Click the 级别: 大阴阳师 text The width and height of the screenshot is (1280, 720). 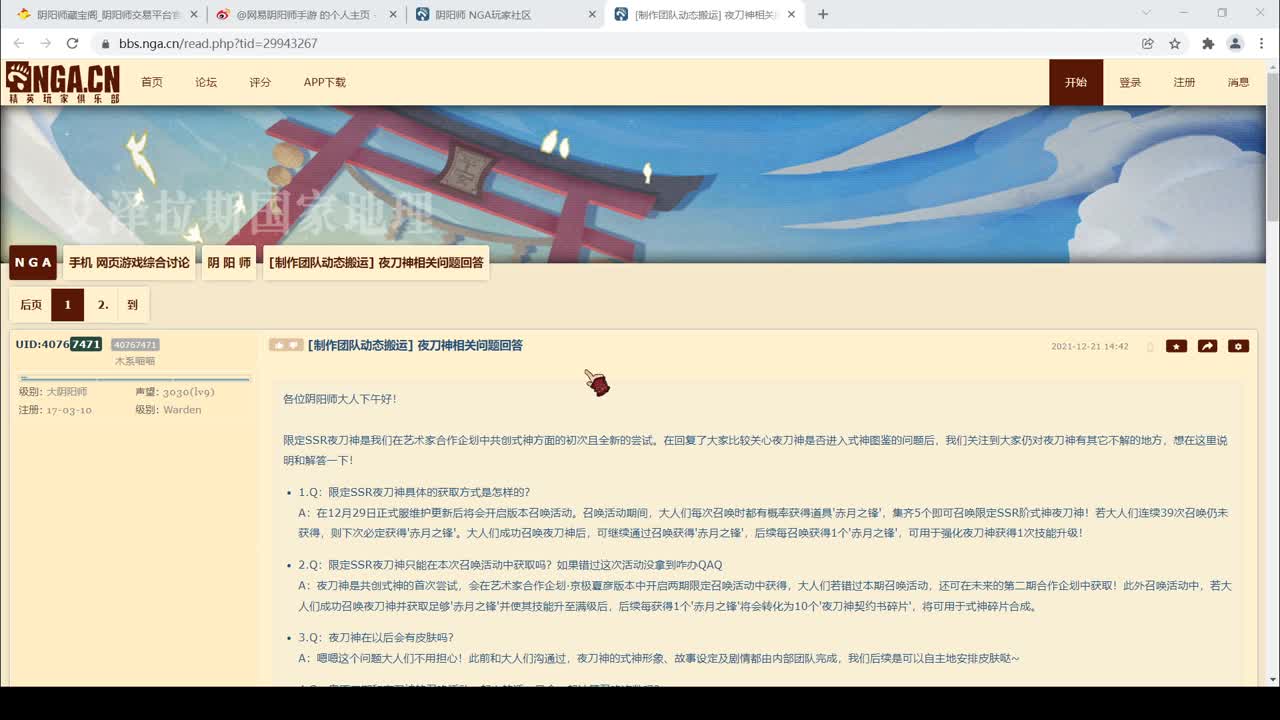tap(53, 392)
